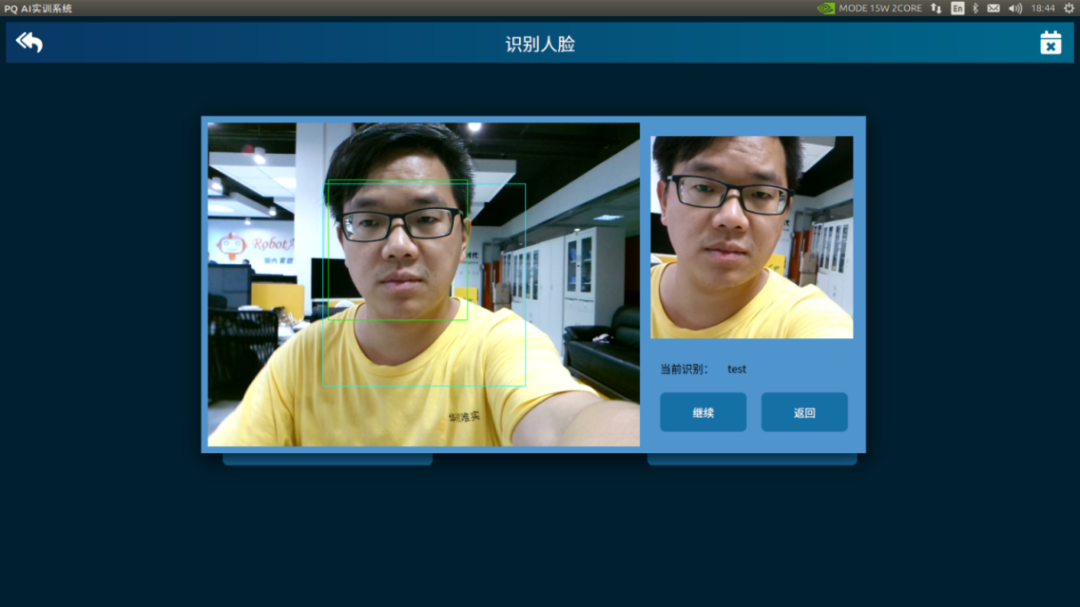Open the network connections tray icon

click(x=936, y=8)
